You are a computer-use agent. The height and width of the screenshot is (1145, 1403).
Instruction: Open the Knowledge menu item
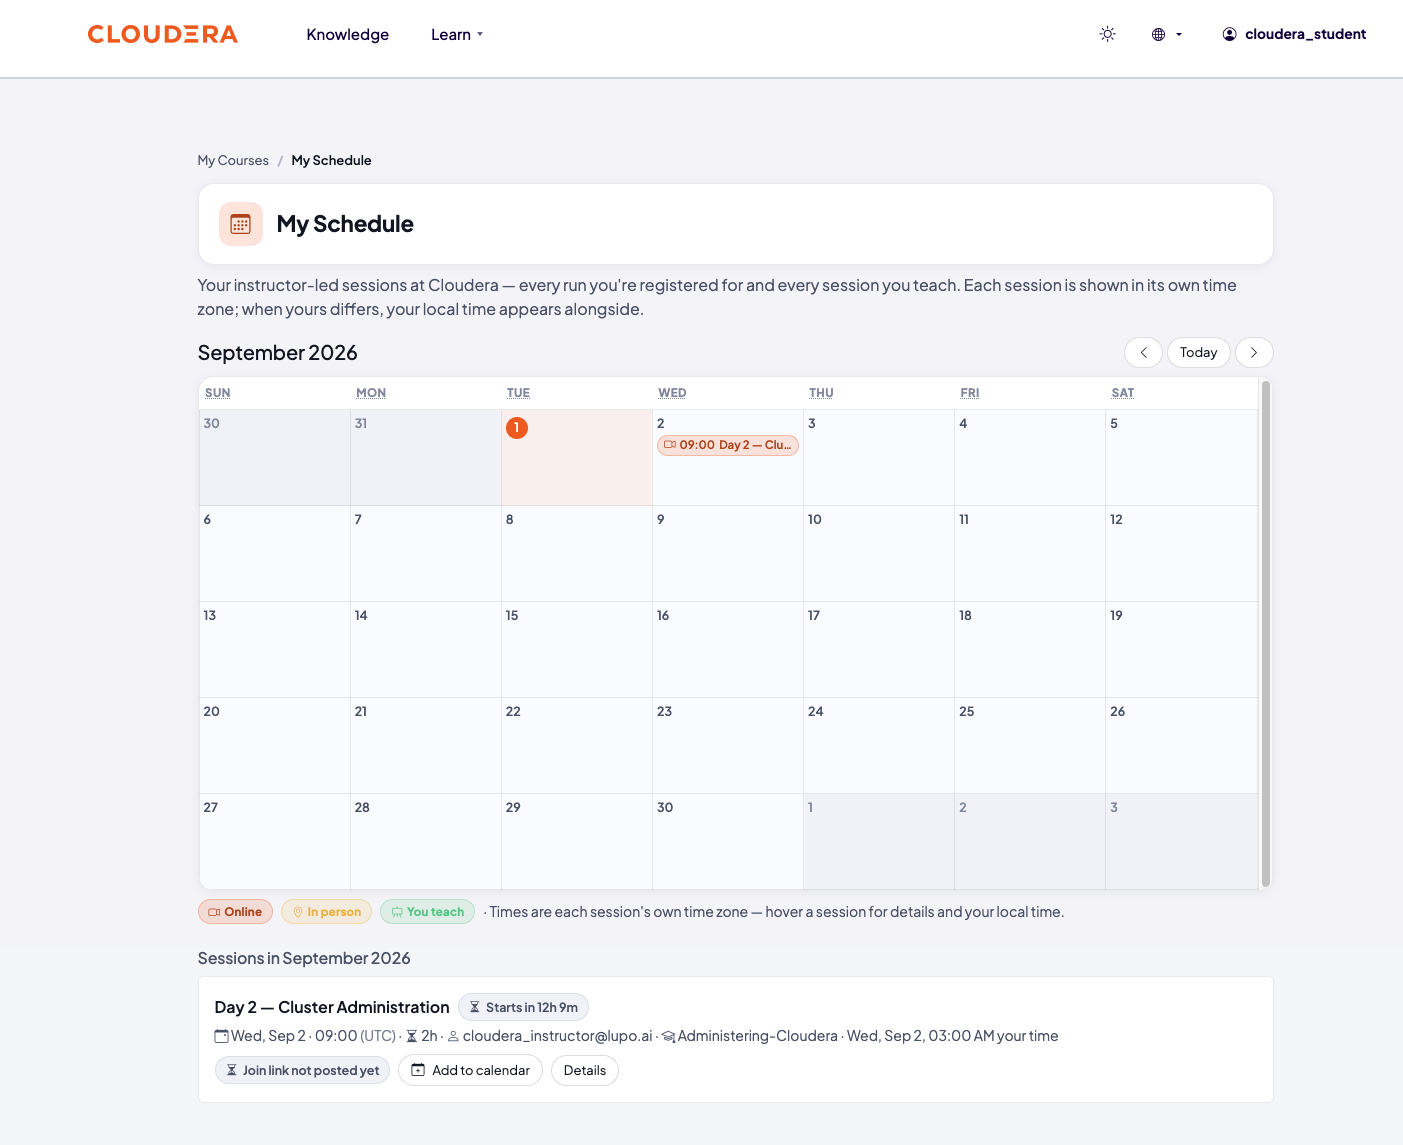[348, 34]
